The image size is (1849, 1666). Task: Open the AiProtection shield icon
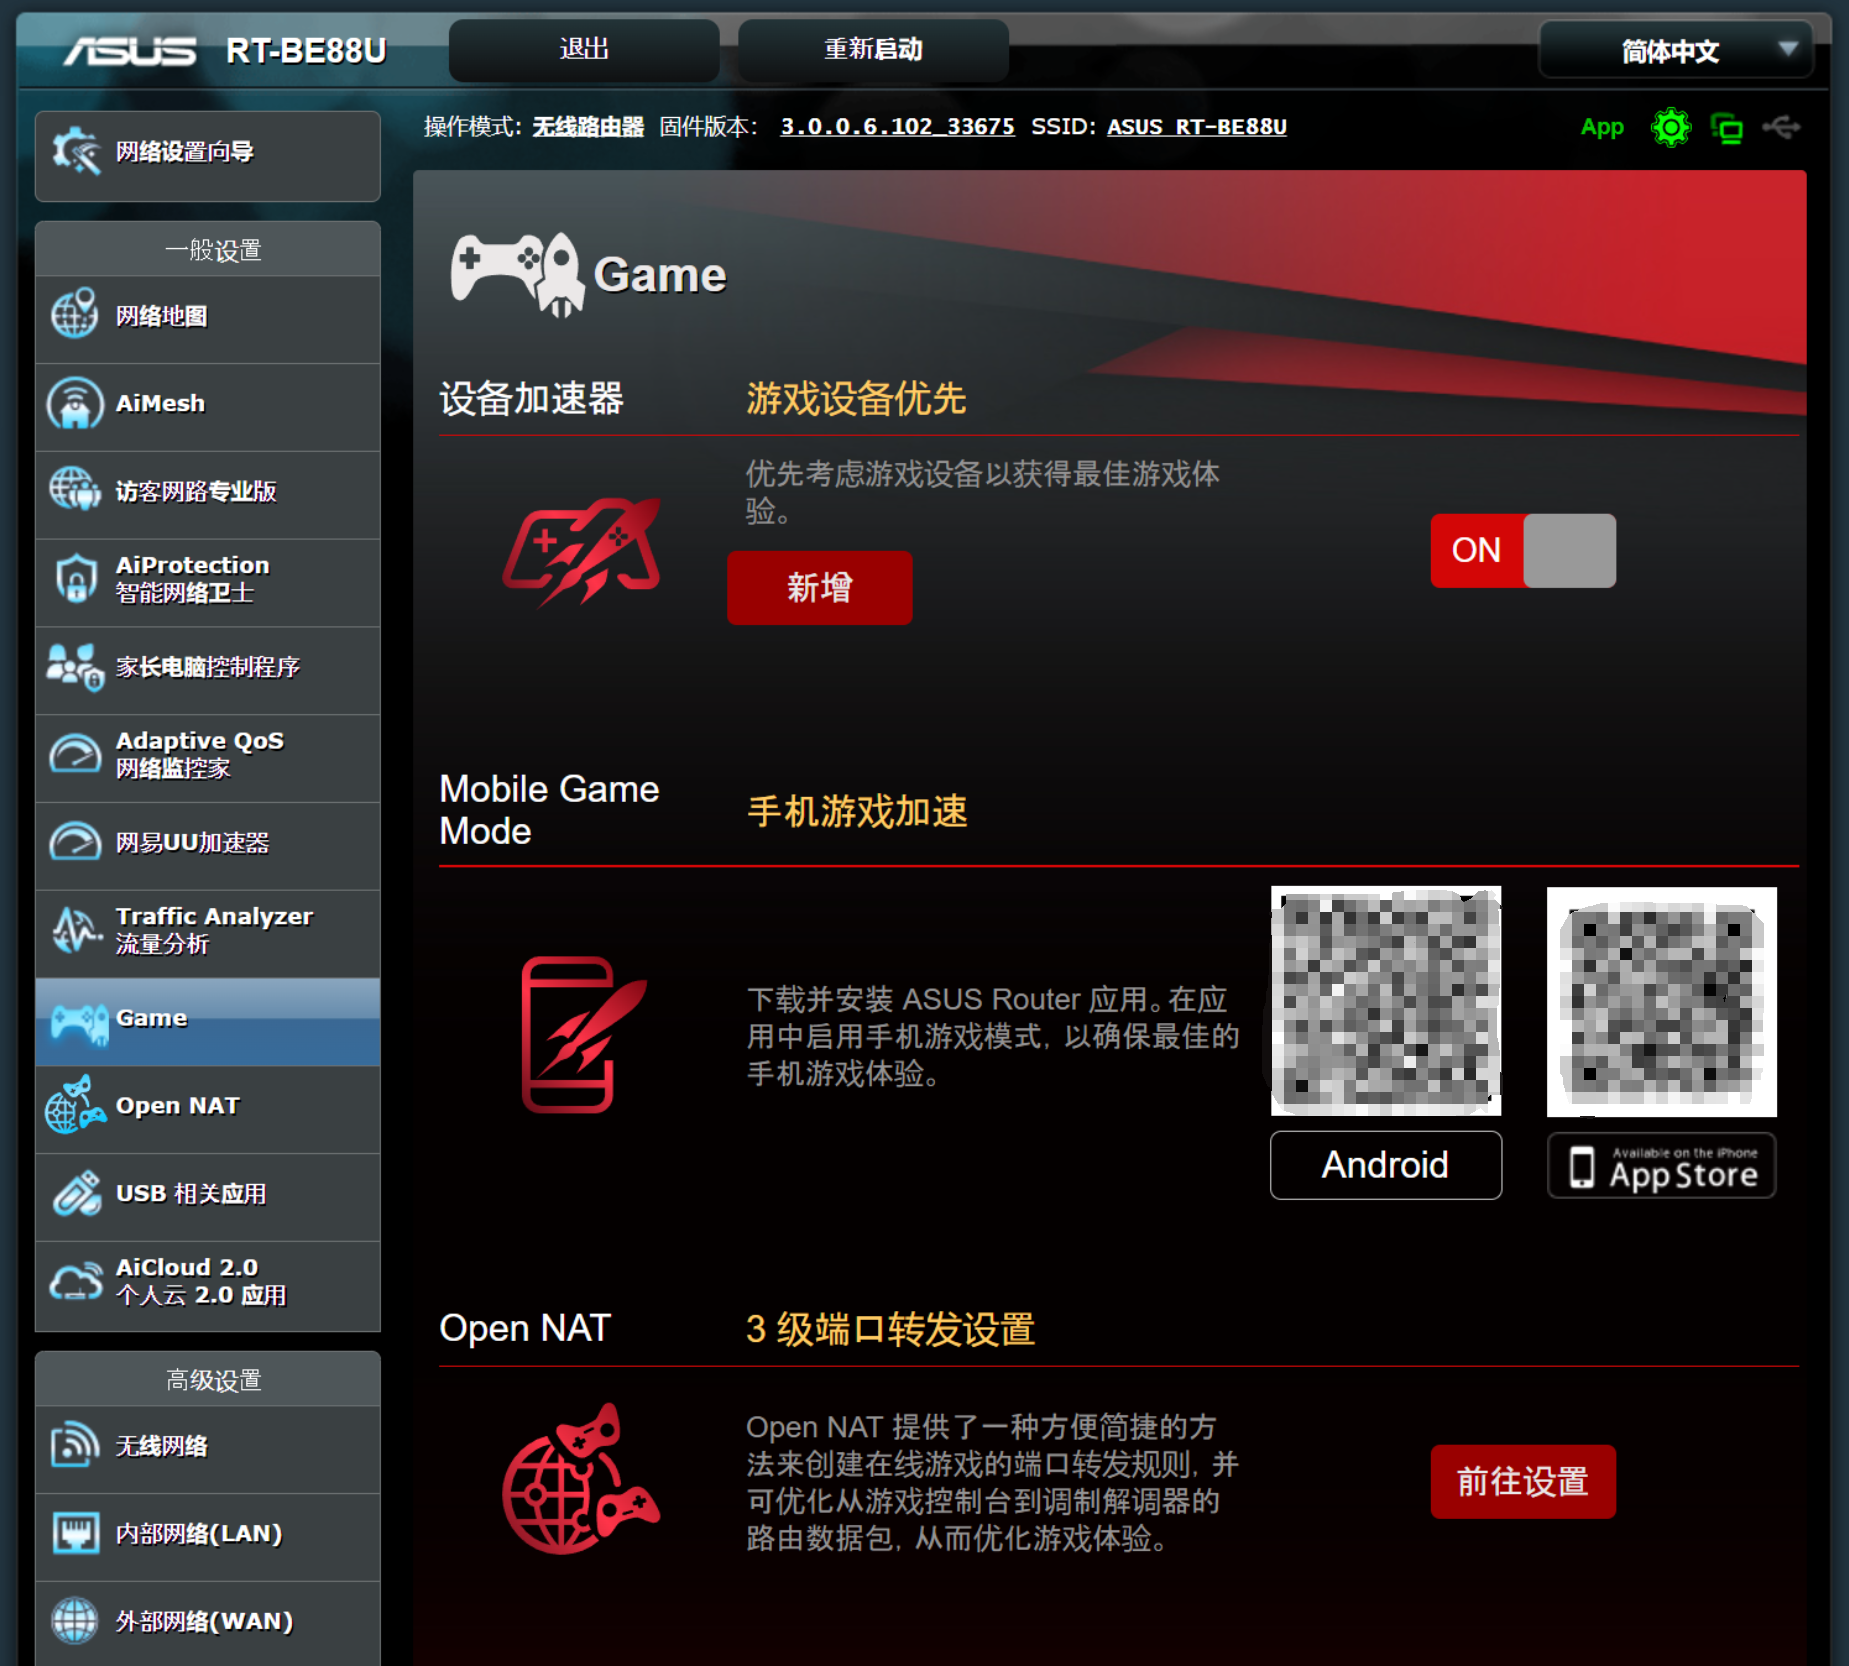pyautogui.click(x=76, y=578)
